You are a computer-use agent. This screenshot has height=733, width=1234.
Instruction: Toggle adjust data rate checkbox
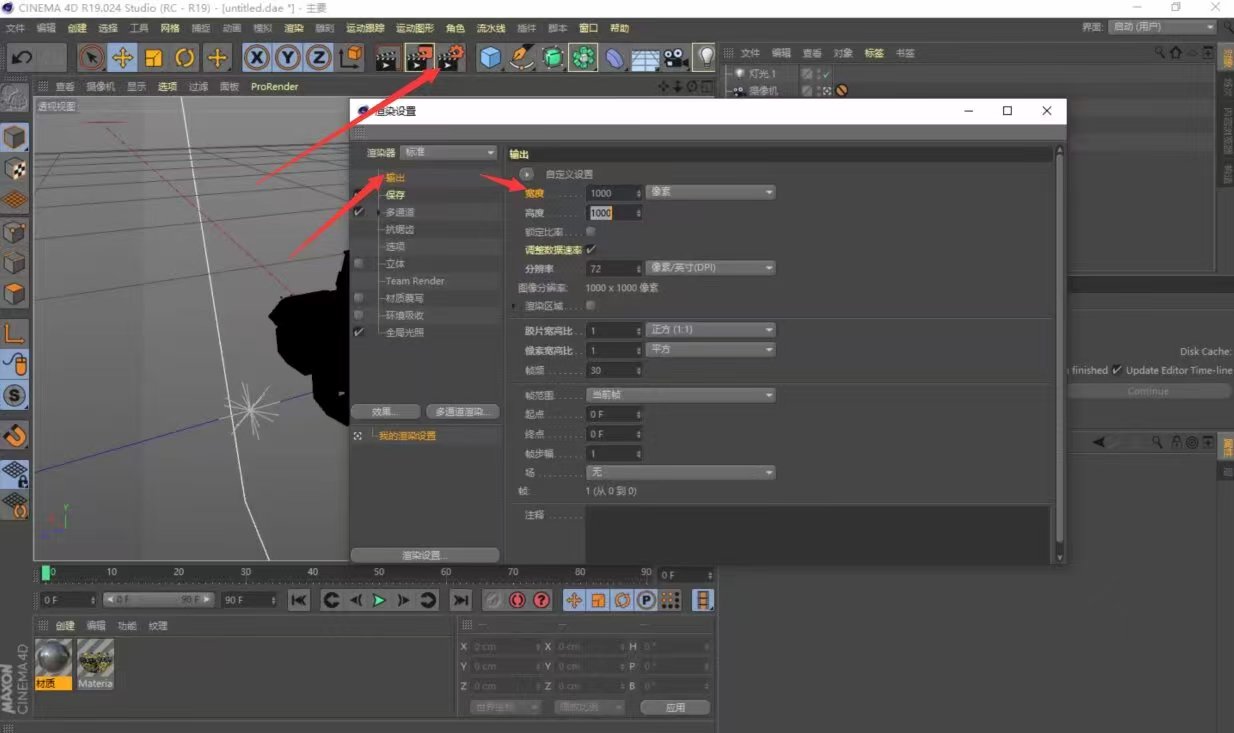[590, 249]
